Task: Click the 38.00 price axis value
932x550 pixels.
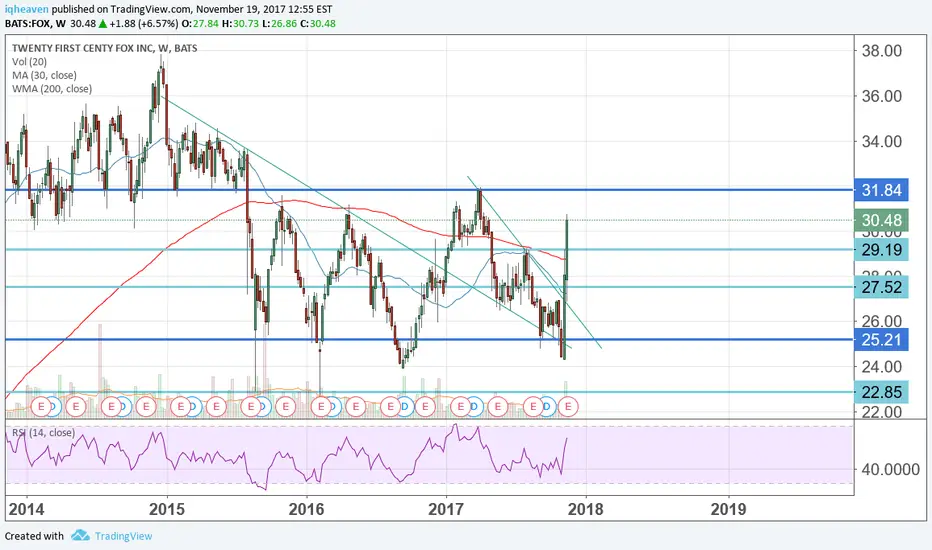Action: [x=882, y=51]
